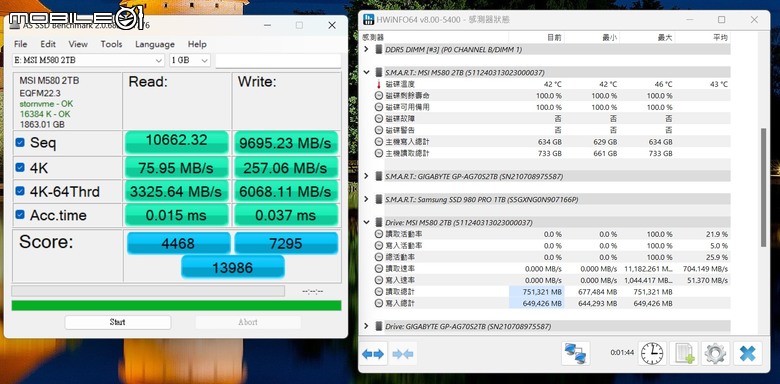Viewport: 780px width, 384px height.
Task: Click the write score 7295 button
Action: point(287,244)
